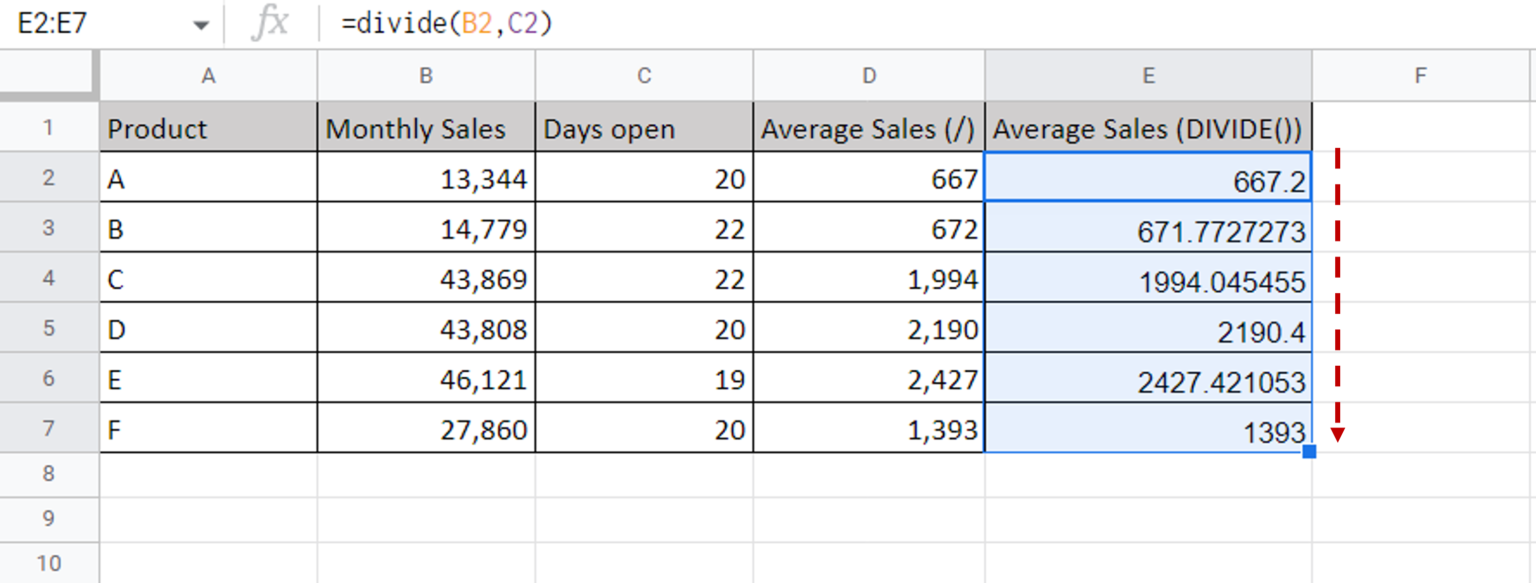Click row 3 header
This screenshot has height=583, width=1536.
click(x=49, y=229)
